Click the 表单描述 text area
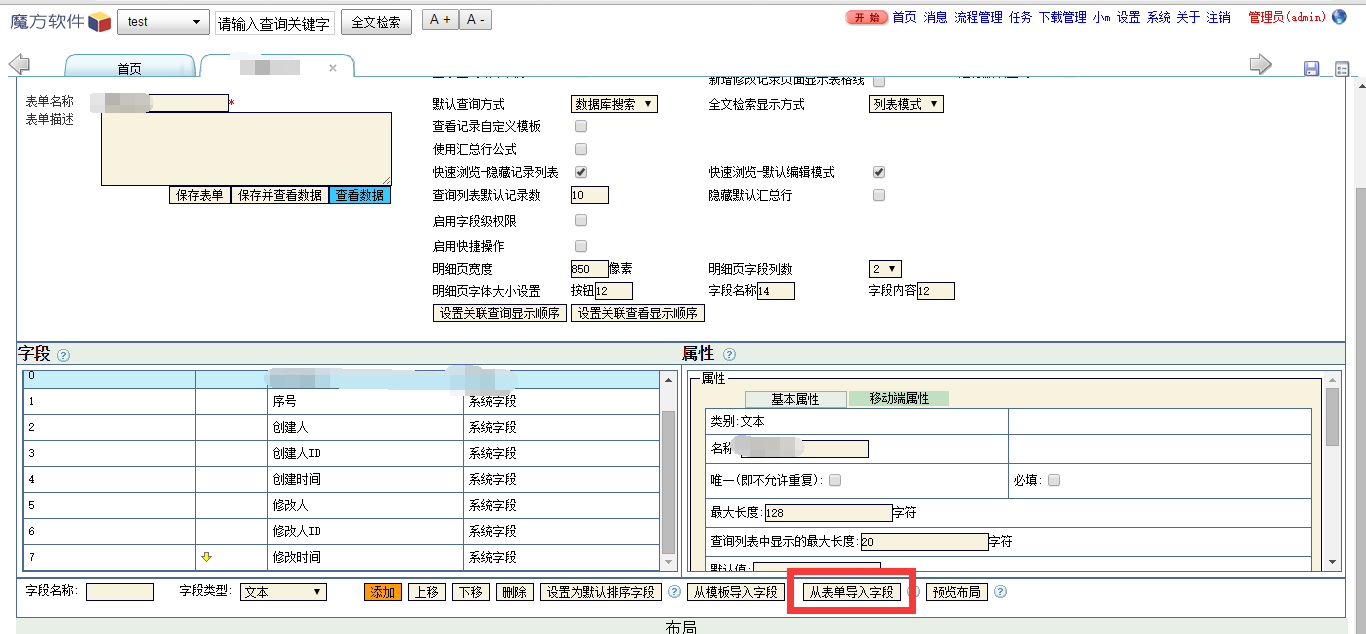 246,149
